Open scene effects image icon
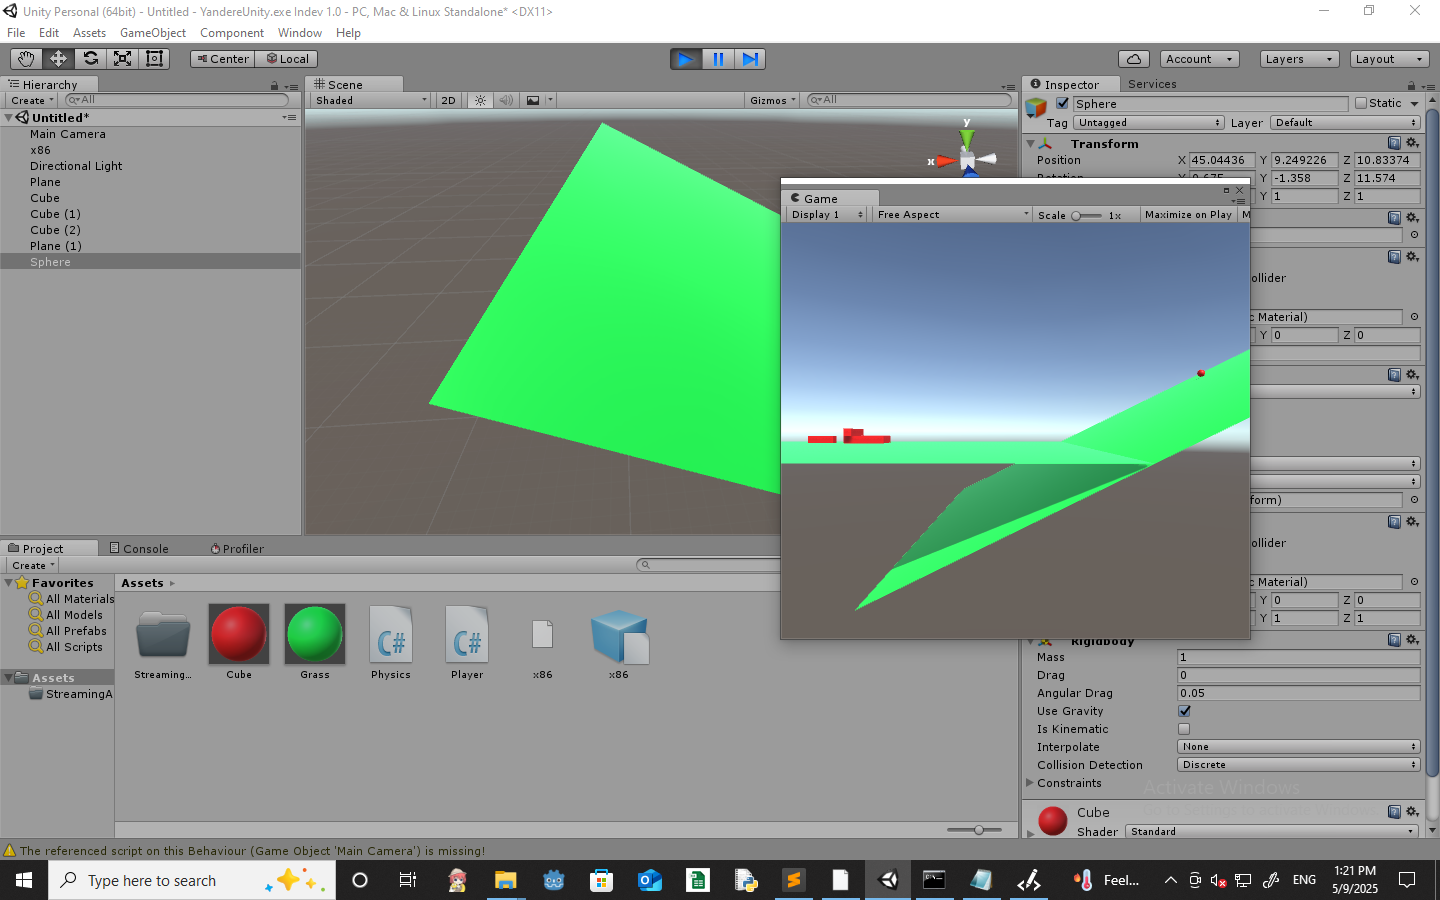The width and height of the screenshot is (1440, 900). [533, 100]
